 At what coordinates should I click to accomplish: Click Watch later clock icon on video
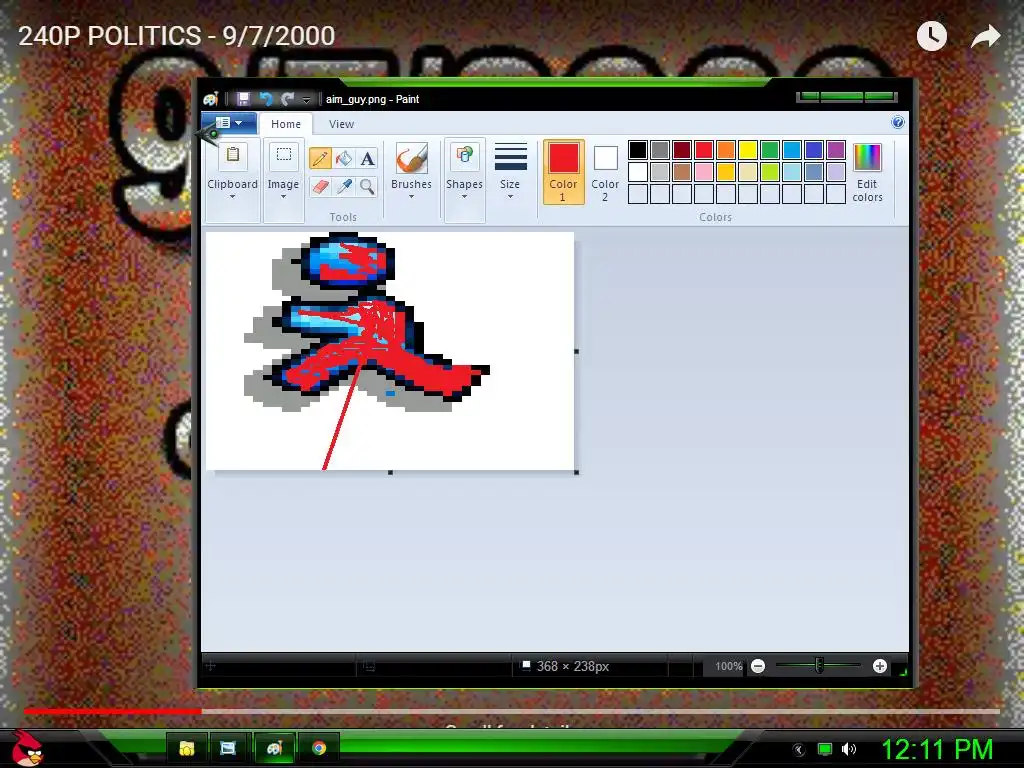click(x=932, y=36)
